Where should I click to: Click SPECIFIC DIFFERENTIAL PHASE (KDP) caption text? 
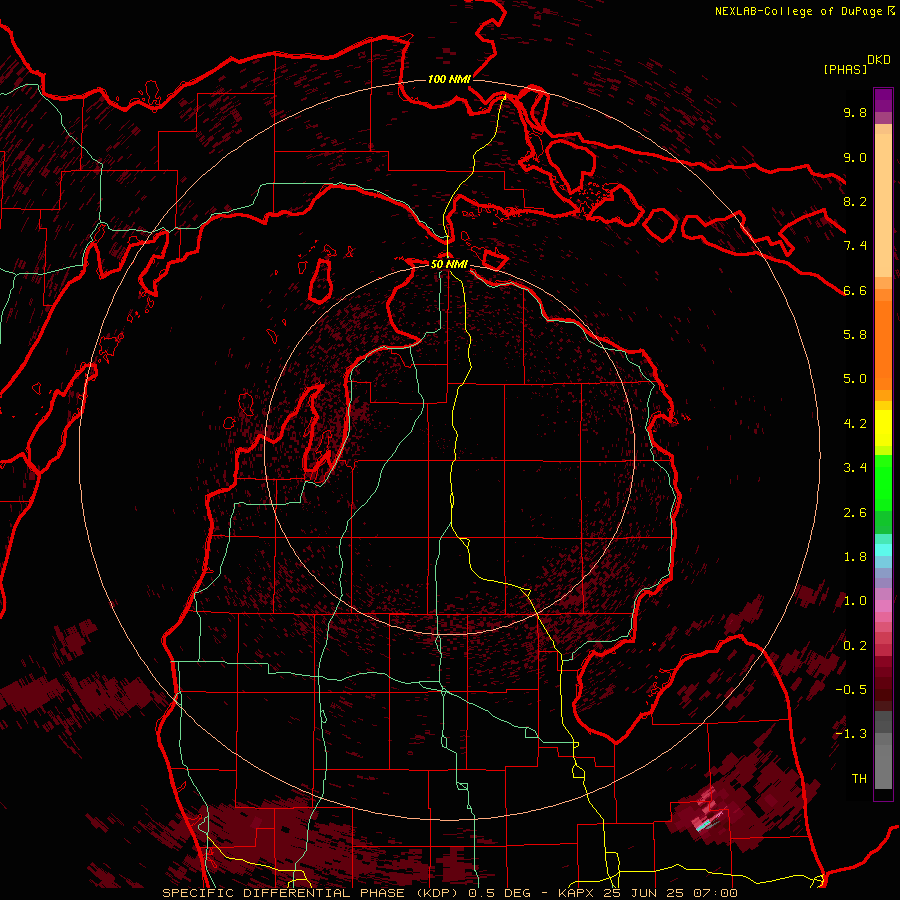[x=312, y=893]
